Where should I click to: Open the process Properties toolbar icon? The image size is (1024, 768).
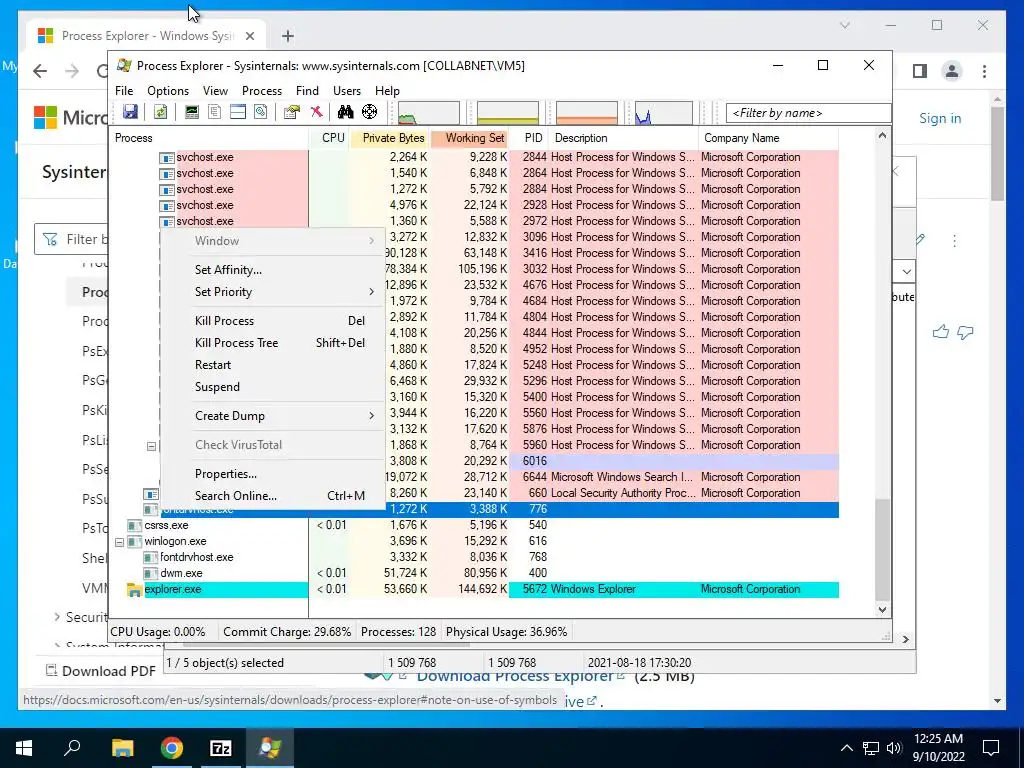(292, 112)
